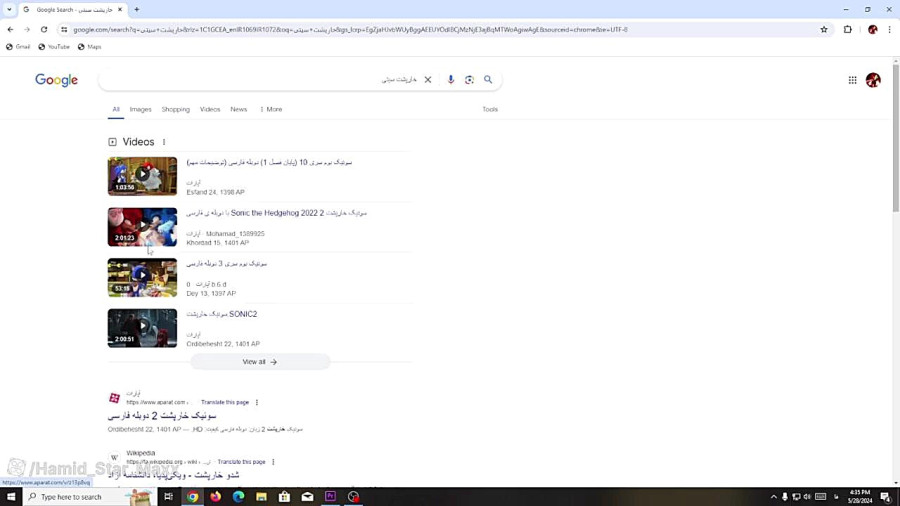Open options dots beside aparat.com result
Image resolution: width=900 pixels, height=506 pixels.
click(257, 402)
